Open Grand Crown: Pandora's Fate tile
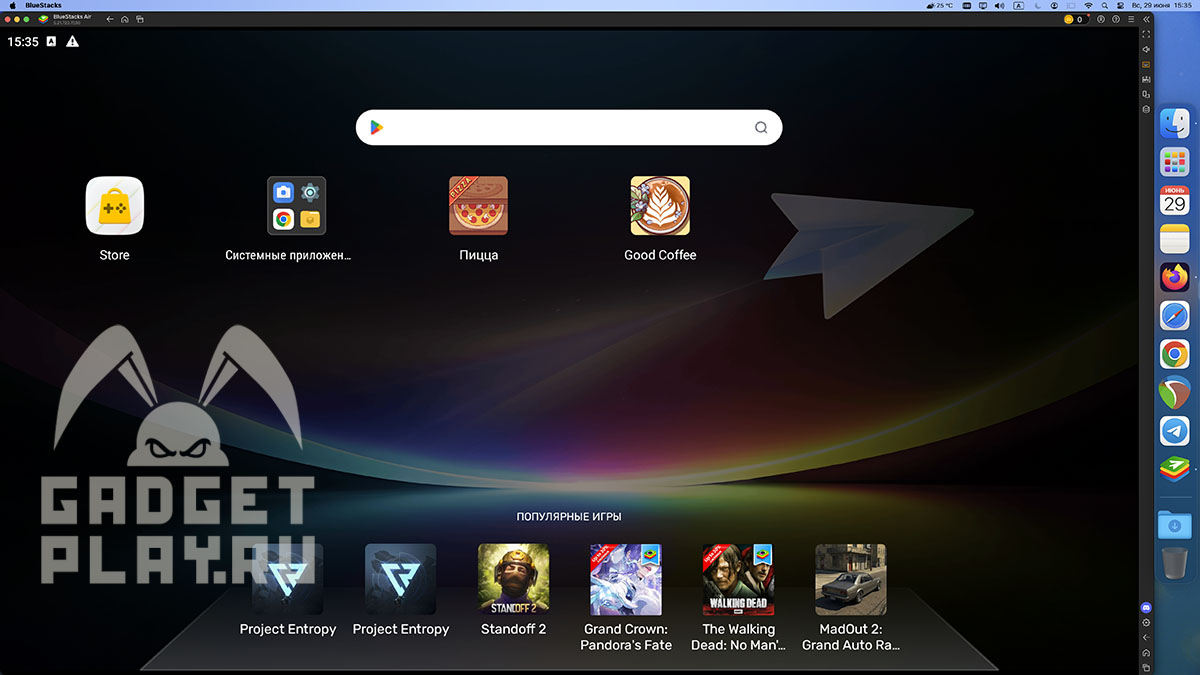Screen dimensions: 1200x675 pos(626,579)
